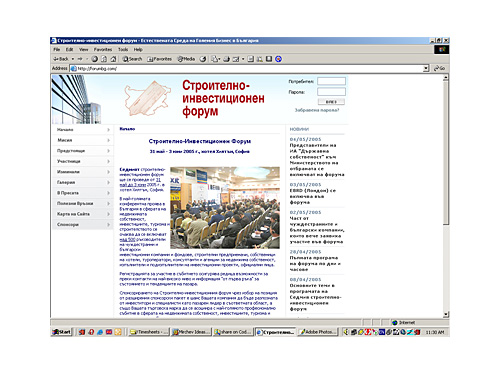Click the Bulgaria map logo in header
This screenshot has height=375, width=500.
click(x=147, y=98)
